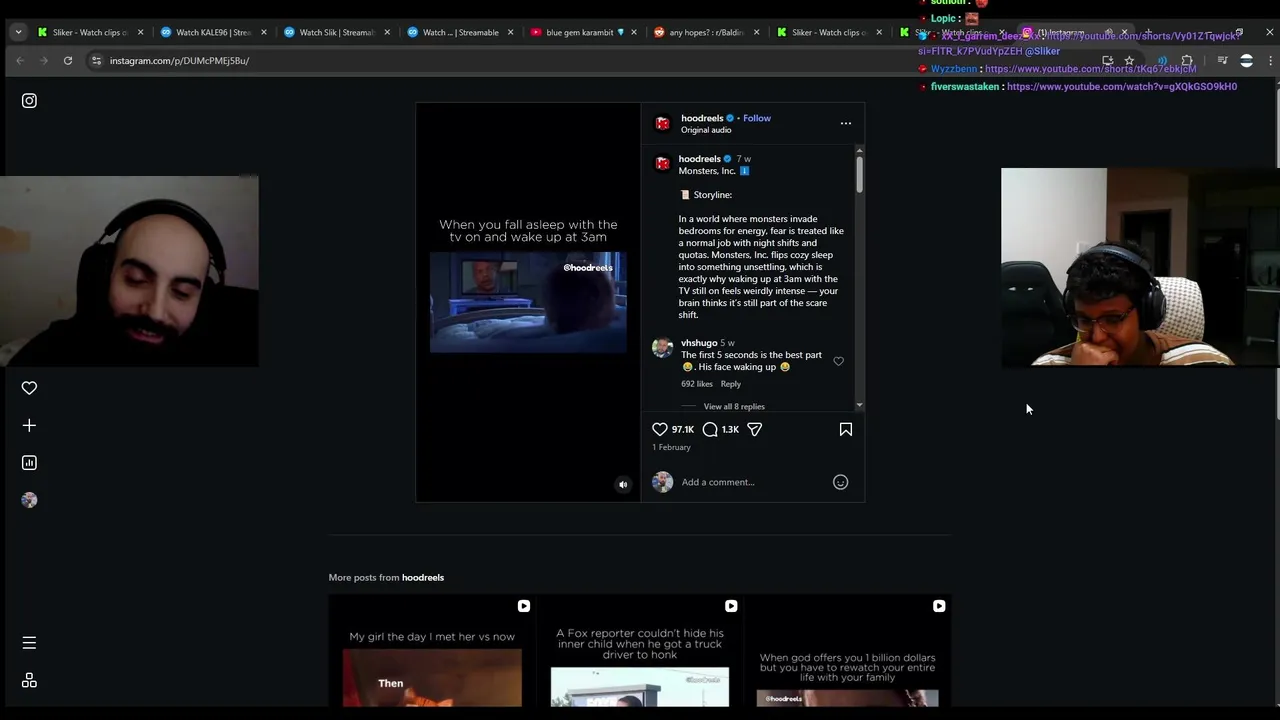1280x720 pixels.
Task: Close the Watch KALE96 tab
Action: 263,32
